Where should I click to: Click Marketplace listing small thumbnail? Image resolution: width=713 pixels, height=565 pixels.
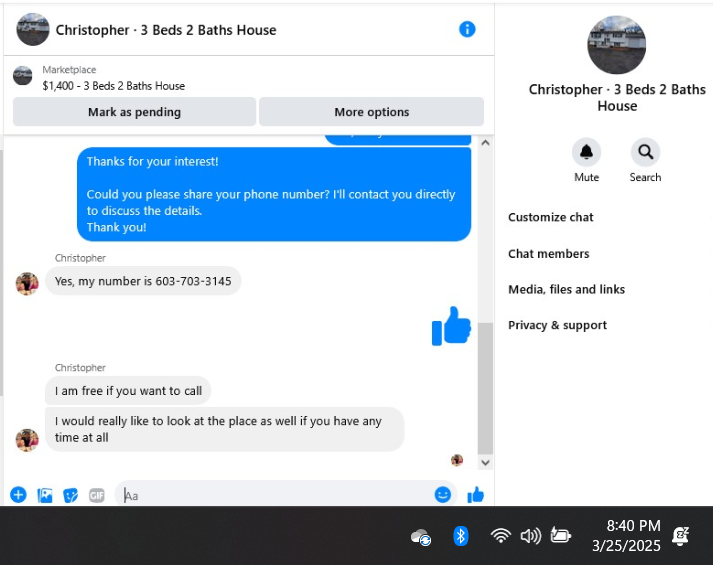click(23, 75)
